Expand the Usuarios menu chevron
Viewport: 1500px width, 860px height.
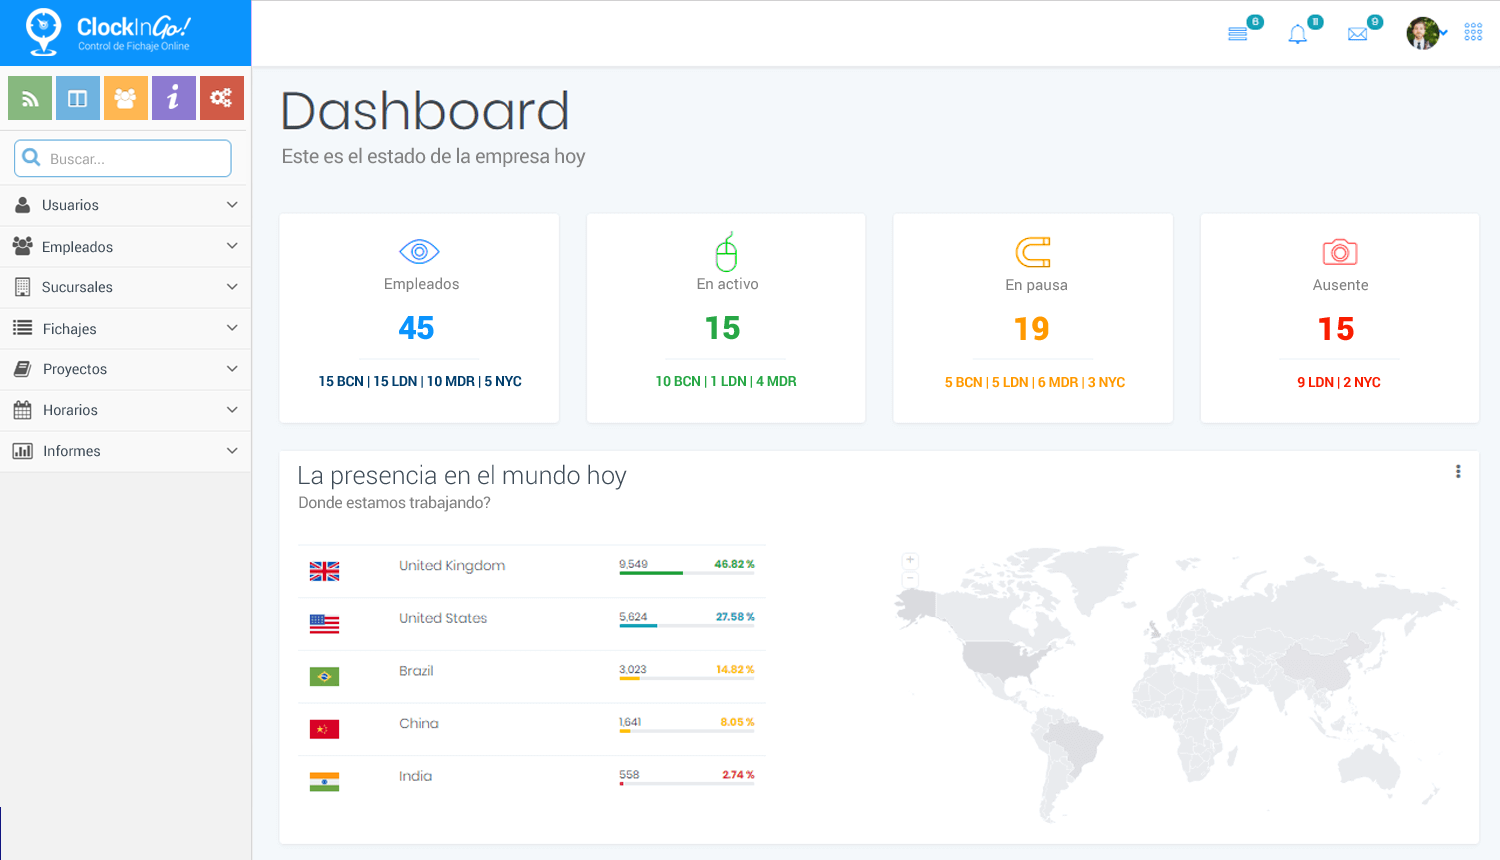pyautogui.click(x=232, y=205)
